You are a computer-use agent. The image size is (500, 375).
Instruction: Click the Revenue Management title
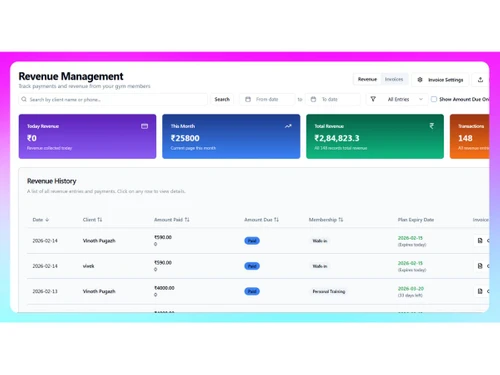(x=71, y=76)
